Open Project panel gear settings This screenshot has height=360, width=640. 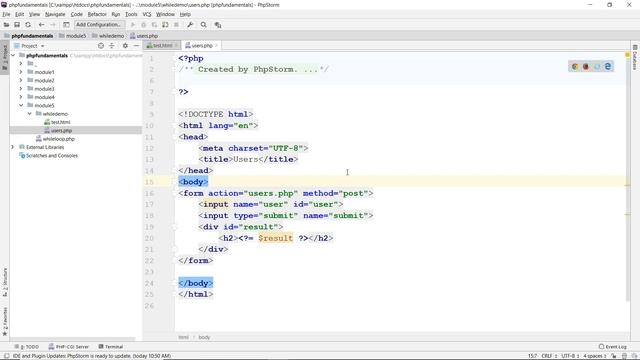point(125,46)
